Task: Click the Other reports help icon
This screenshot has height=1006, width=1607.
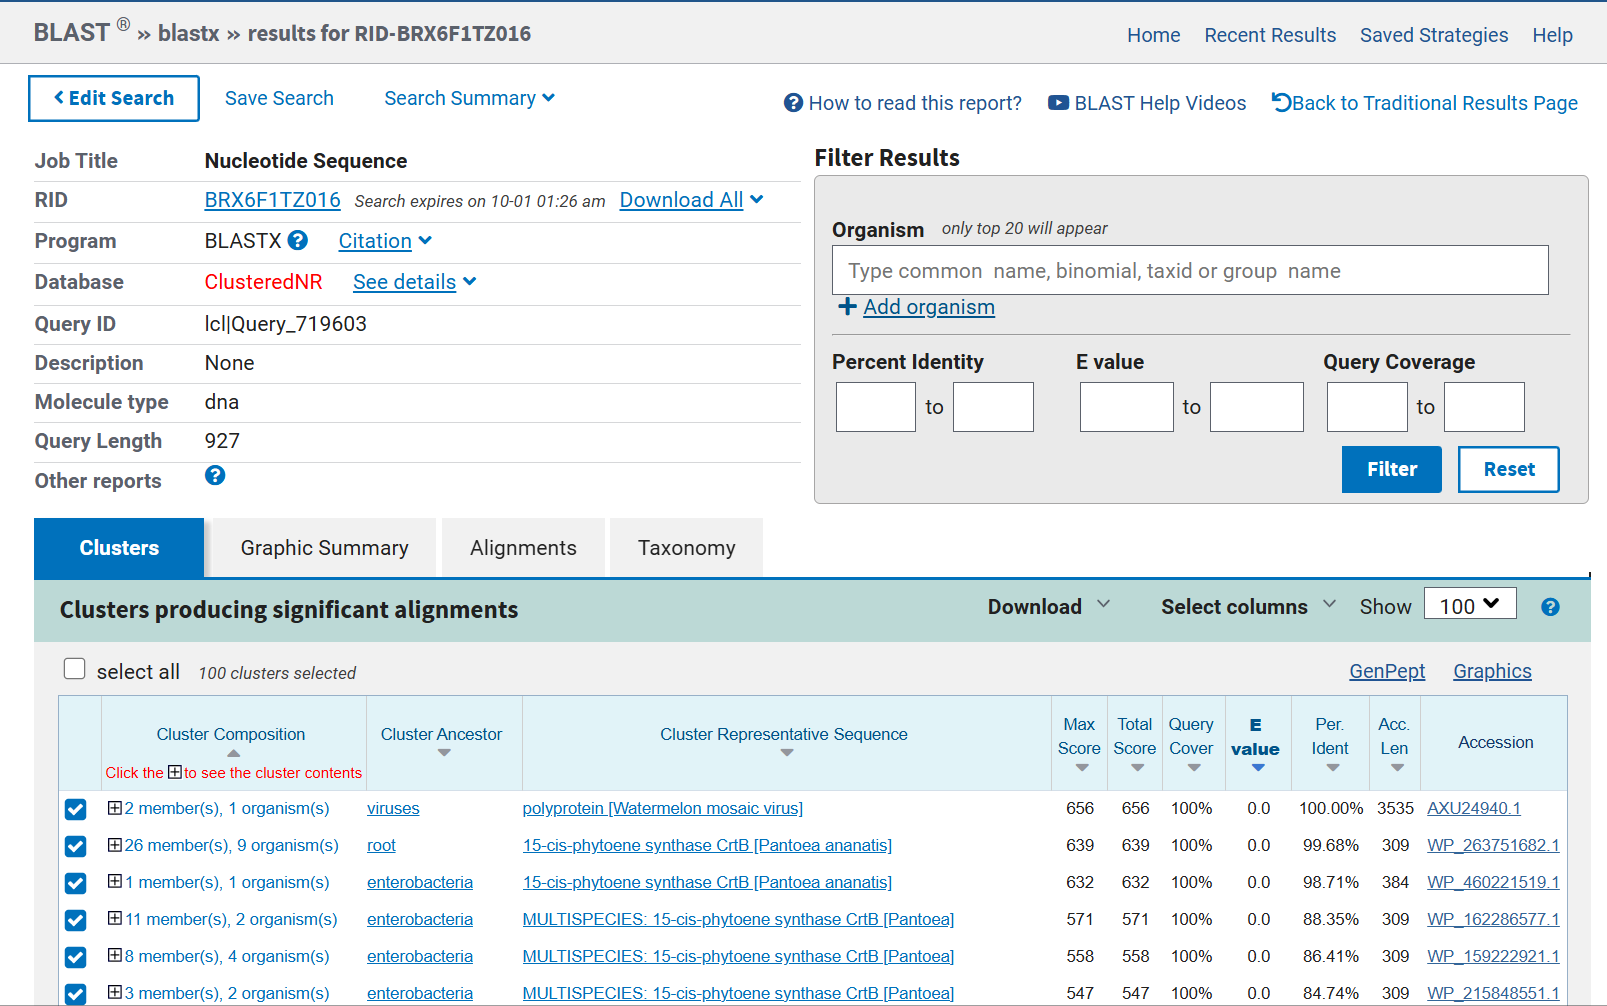Action: 215,475
